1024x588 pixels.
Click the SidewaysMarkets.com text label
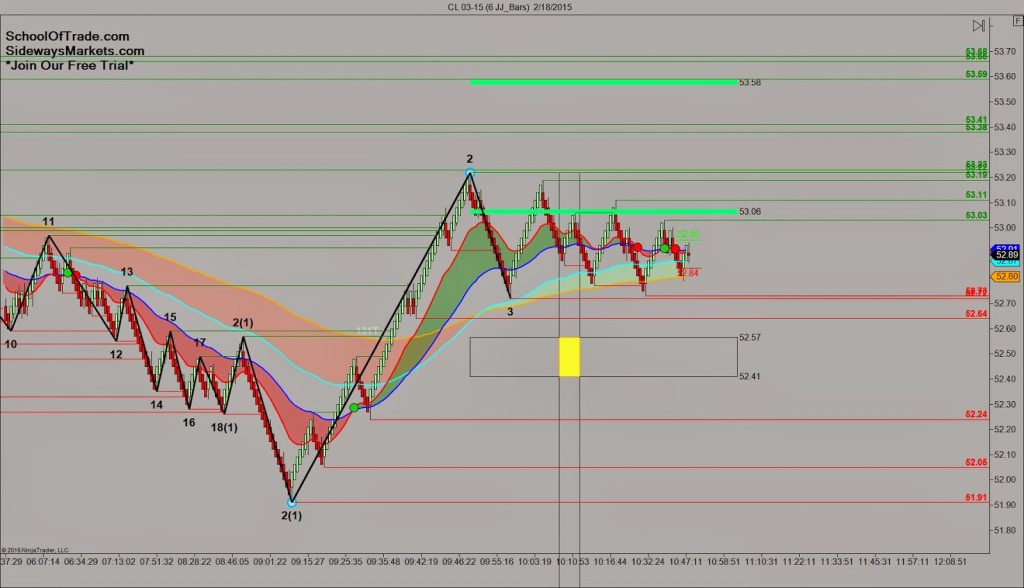click(75, 51)
